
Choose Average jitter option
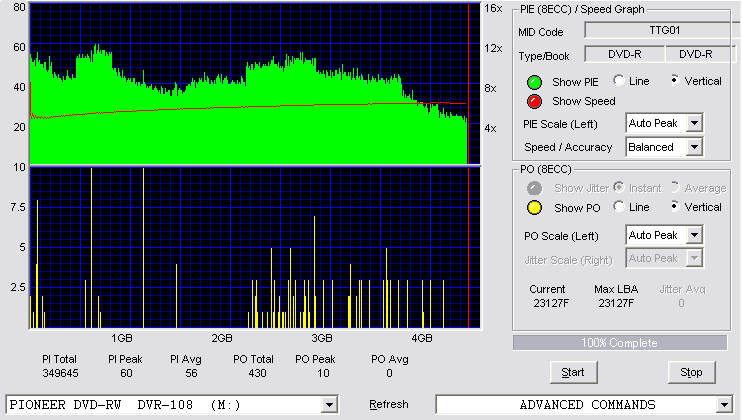tap(675, 187)
